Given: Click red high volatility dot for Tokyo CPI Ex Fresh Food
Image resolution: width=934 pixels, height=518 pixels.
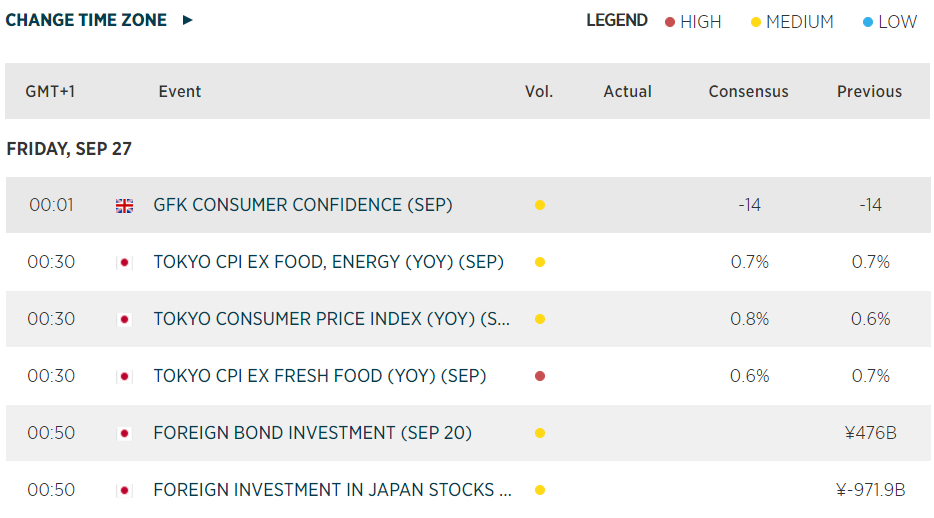Looking at the screenshot, I should tap(539, 377).
